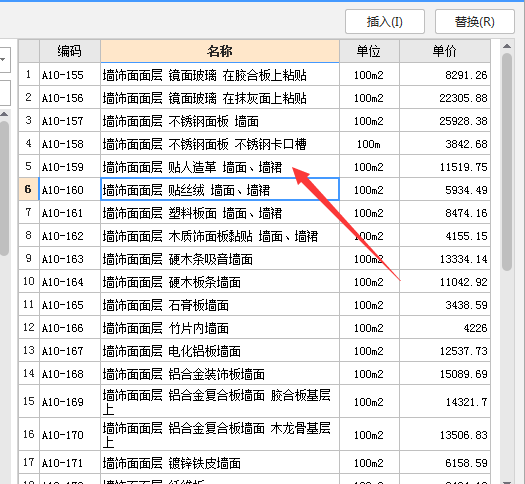Click name 铝合金装饰板墙面
Image resolution: width=525 pixels, height=484 pixels.
[220, 374]
